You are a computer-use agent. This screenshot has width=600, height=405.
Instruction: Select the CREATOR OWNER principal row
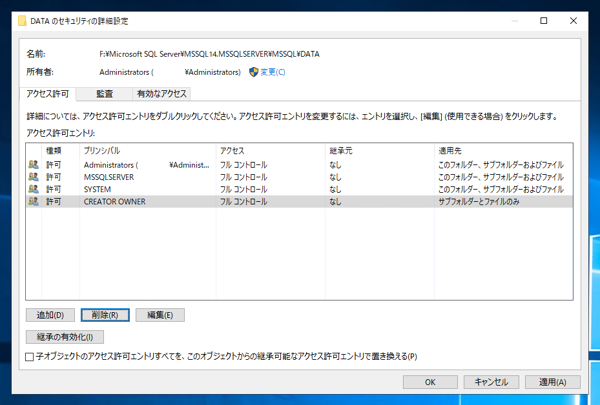[299, 201]
